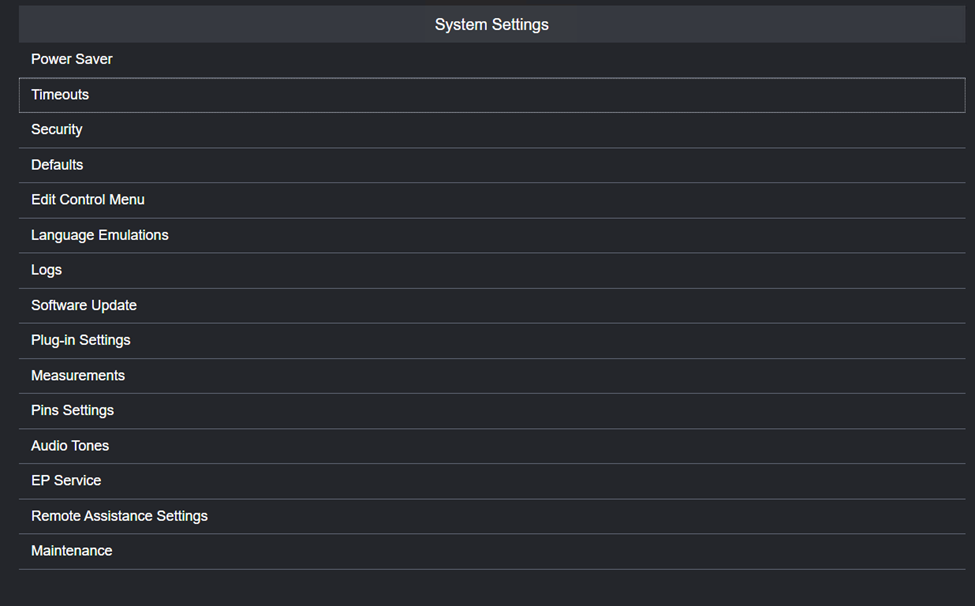This screenshot has height=606, width=975.
Task: Select the highlighted Timeouts entry
Action: [60, 95]
